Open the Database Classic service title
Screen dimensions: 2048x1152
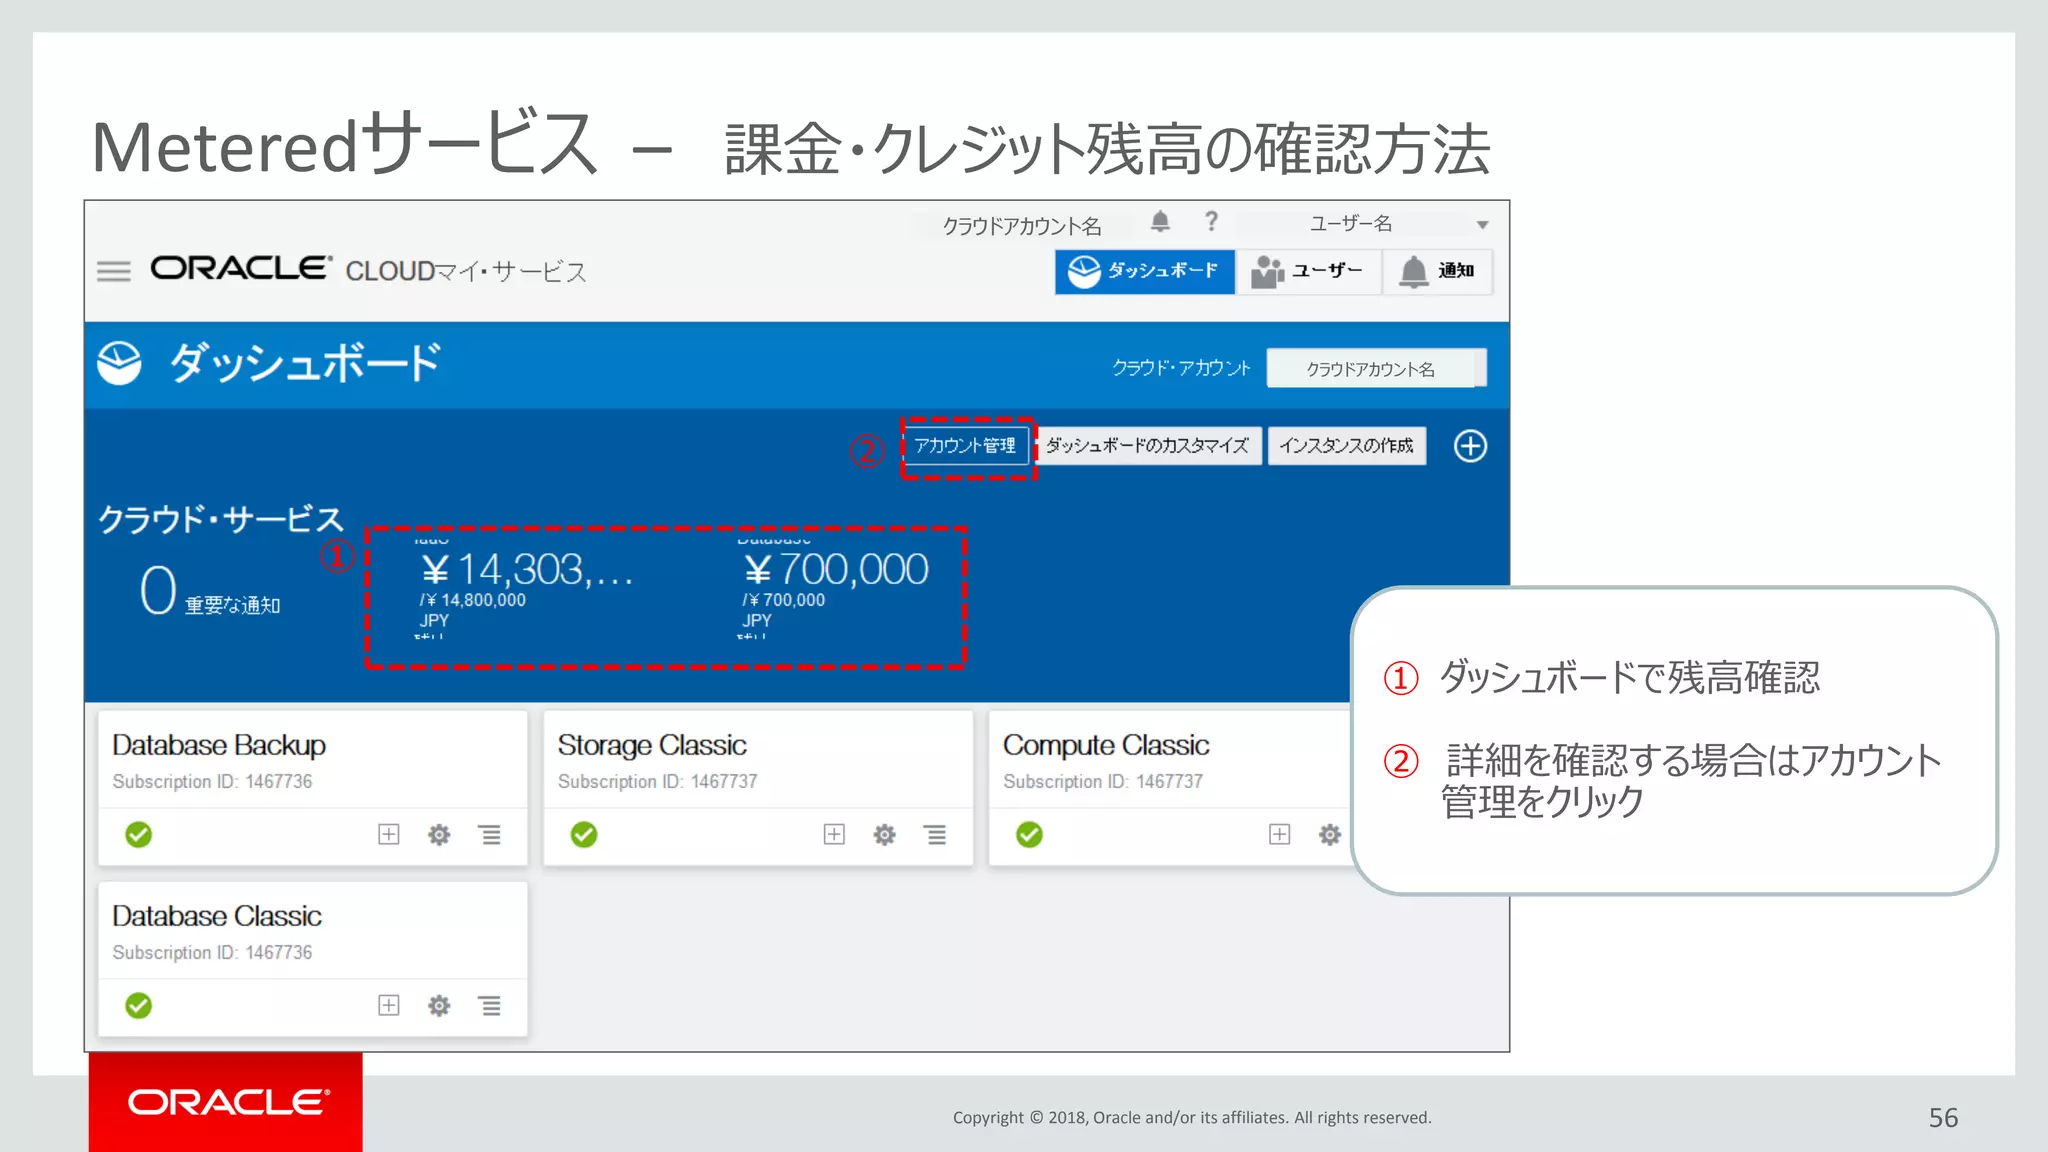pyautogui.click(x=217, y=916)
